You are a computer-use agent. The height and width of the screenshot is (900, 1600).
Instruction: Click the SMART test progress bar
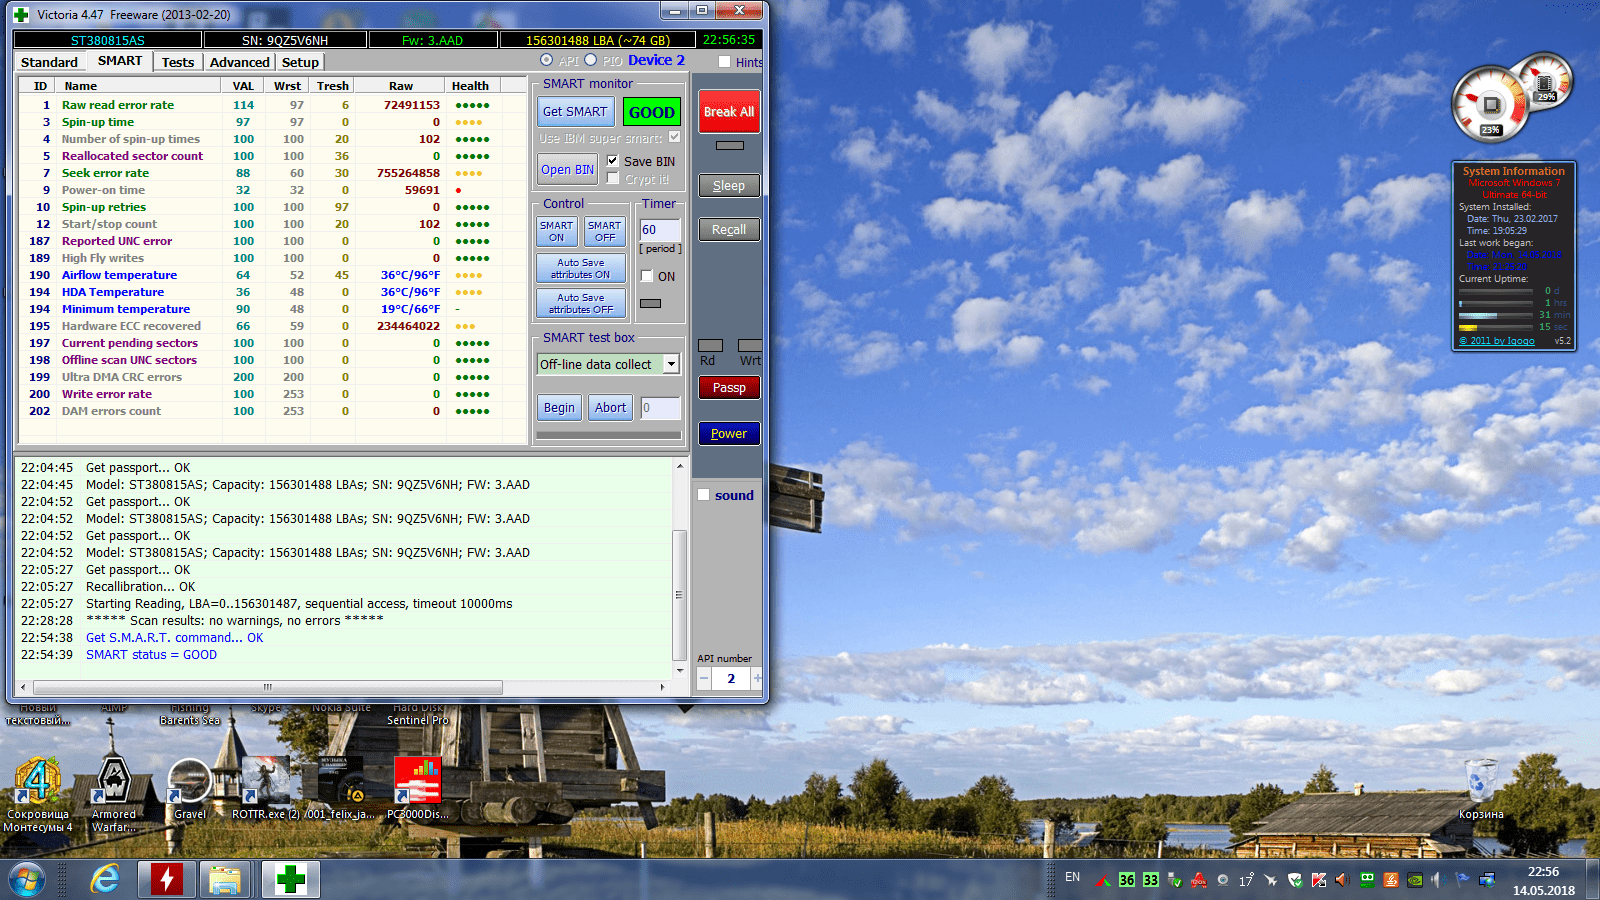609,435
